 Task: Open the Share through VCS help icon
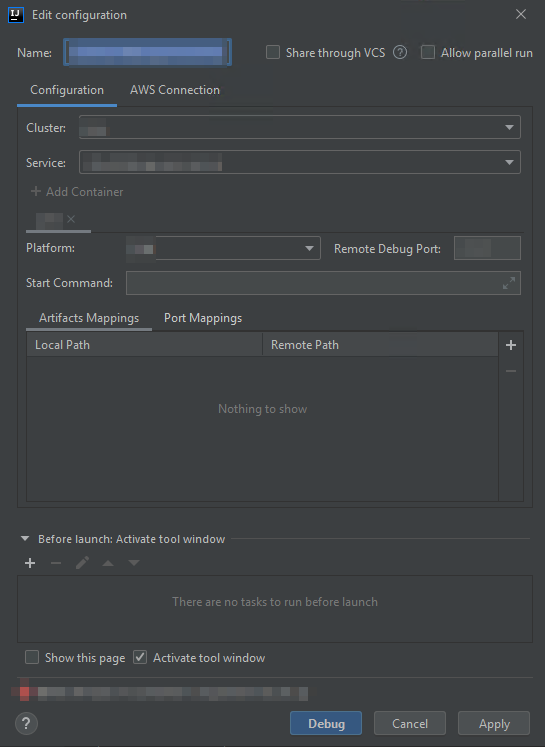400,52
